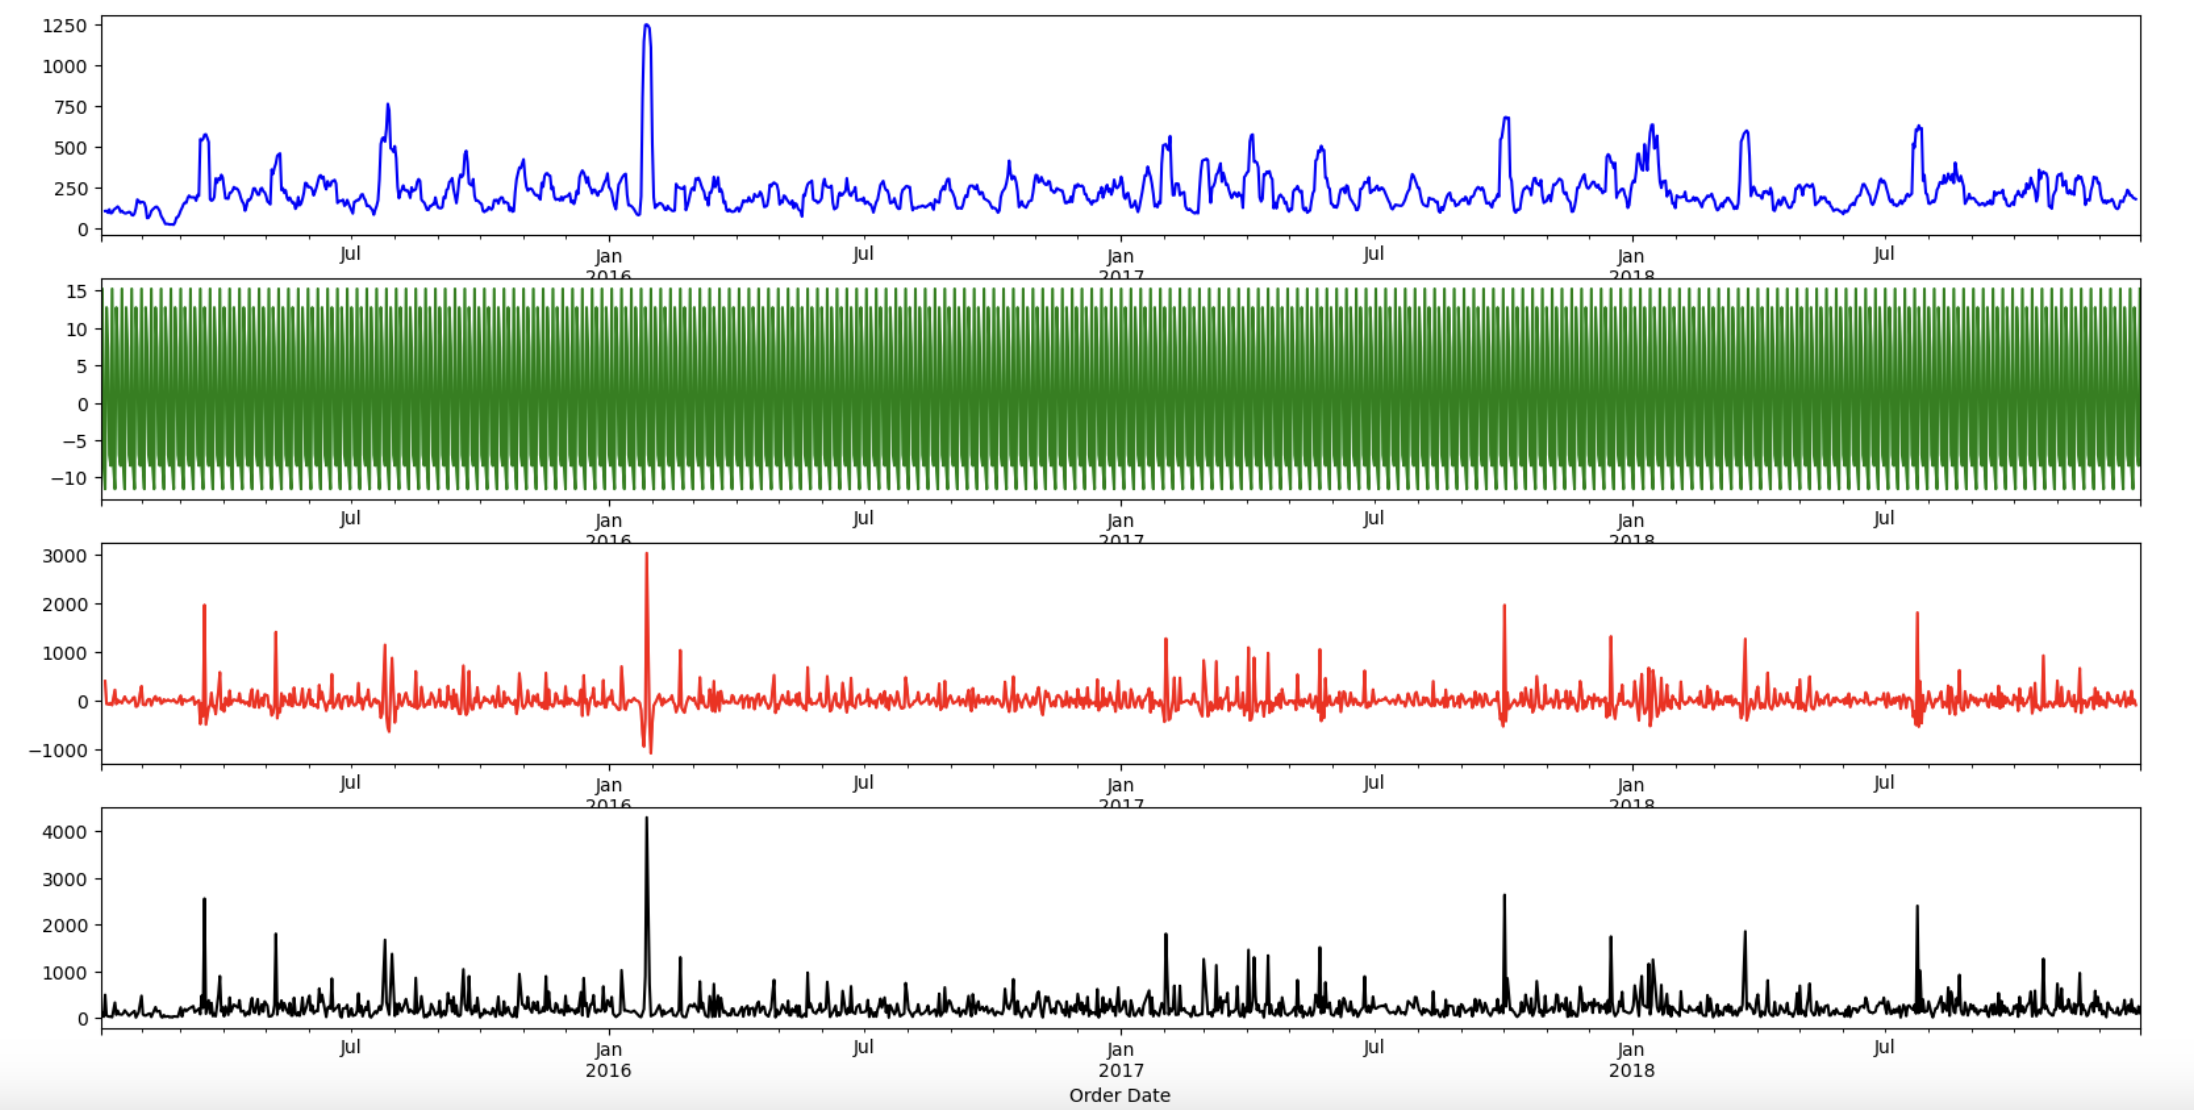Click the tallest peak in the black plot

click(646, 821)
